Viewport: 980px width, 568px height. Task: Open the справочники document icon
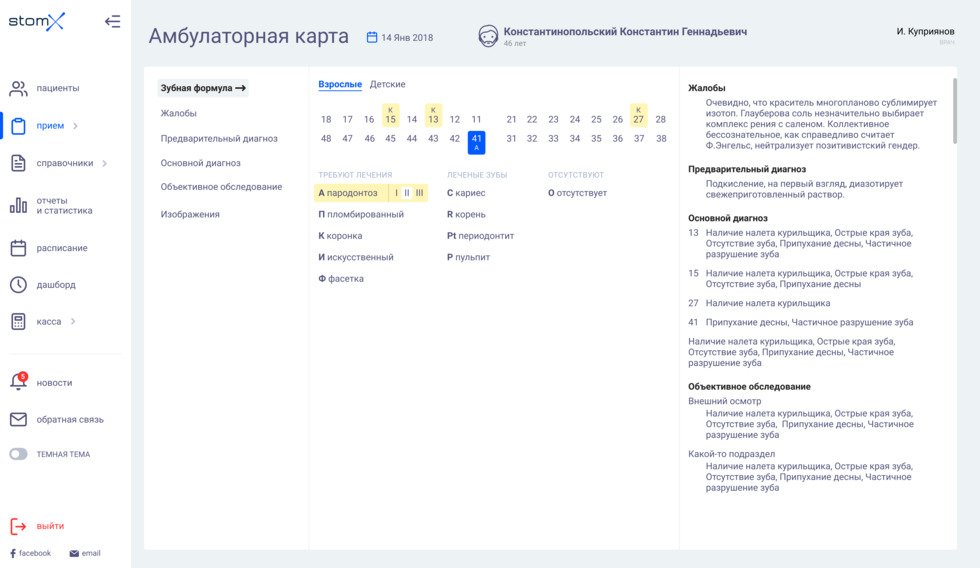18,163
